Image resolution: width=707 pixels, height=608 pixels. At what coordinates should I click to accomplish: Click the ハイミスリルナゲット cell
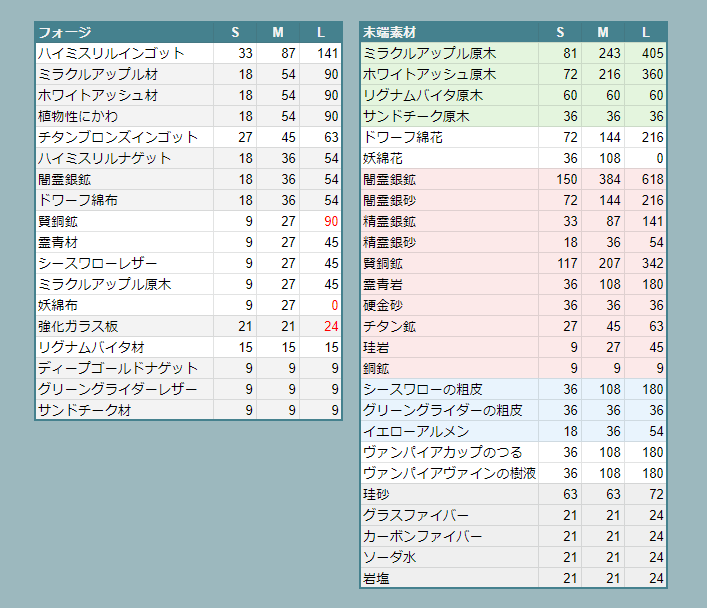click(x=124, y=158)
